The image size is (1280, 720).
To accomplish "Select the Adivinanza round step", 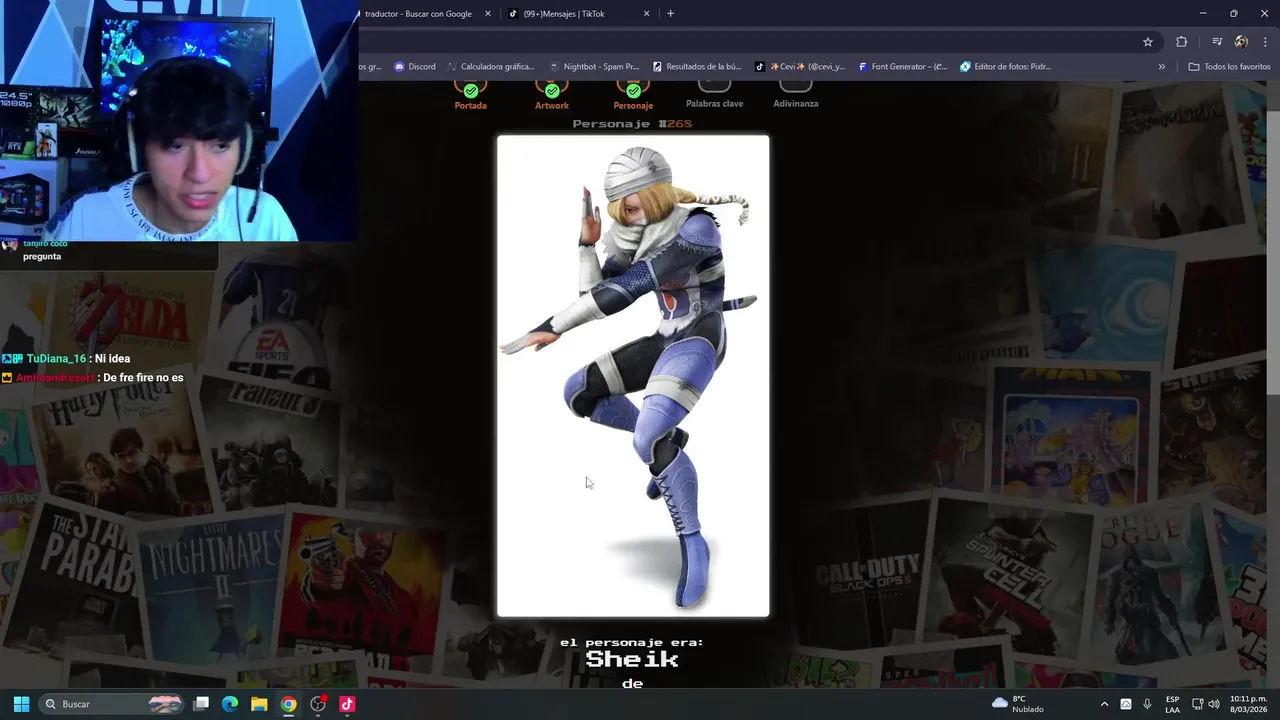I will 796,94.
